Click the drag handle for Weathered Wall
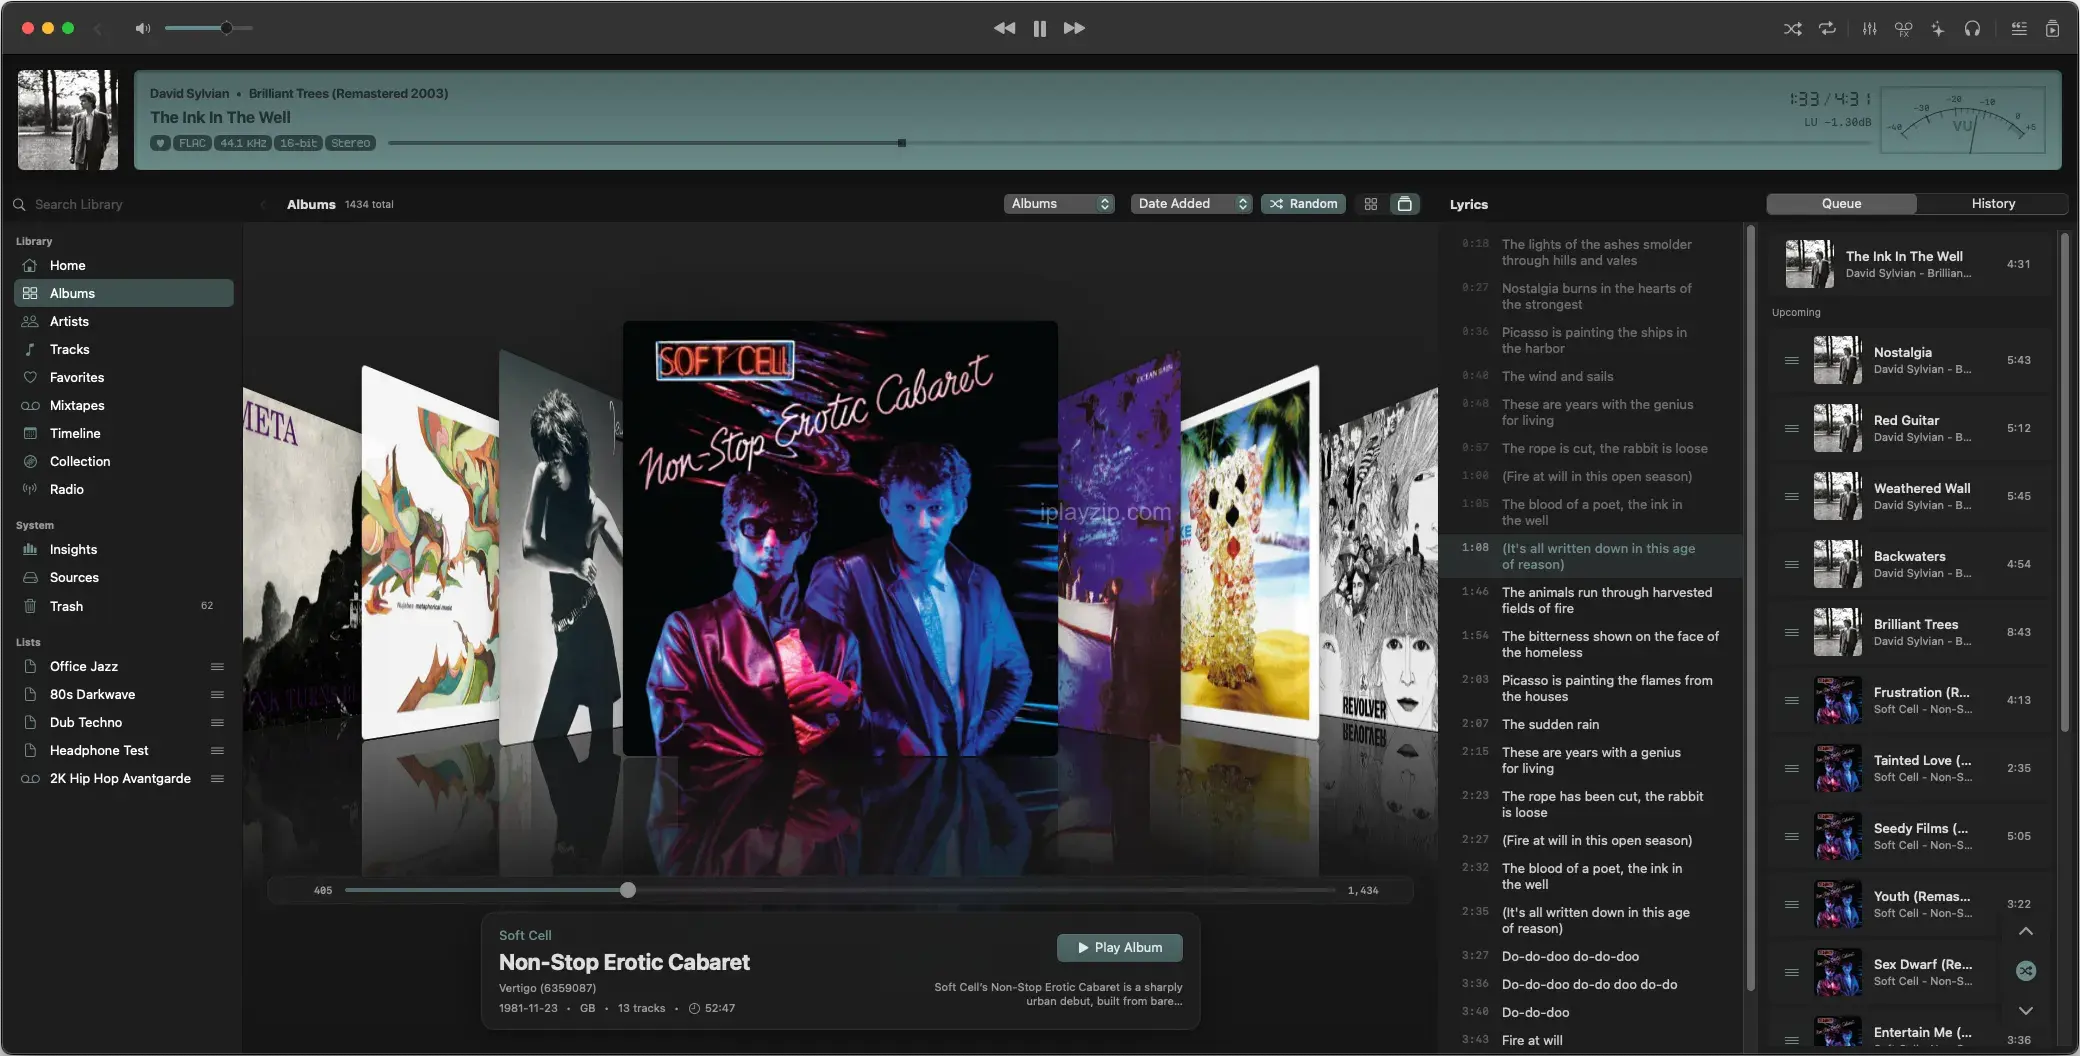The width and height of the screenshot is (2080, 1056). pyautogui.click(x=1792, y=496)
